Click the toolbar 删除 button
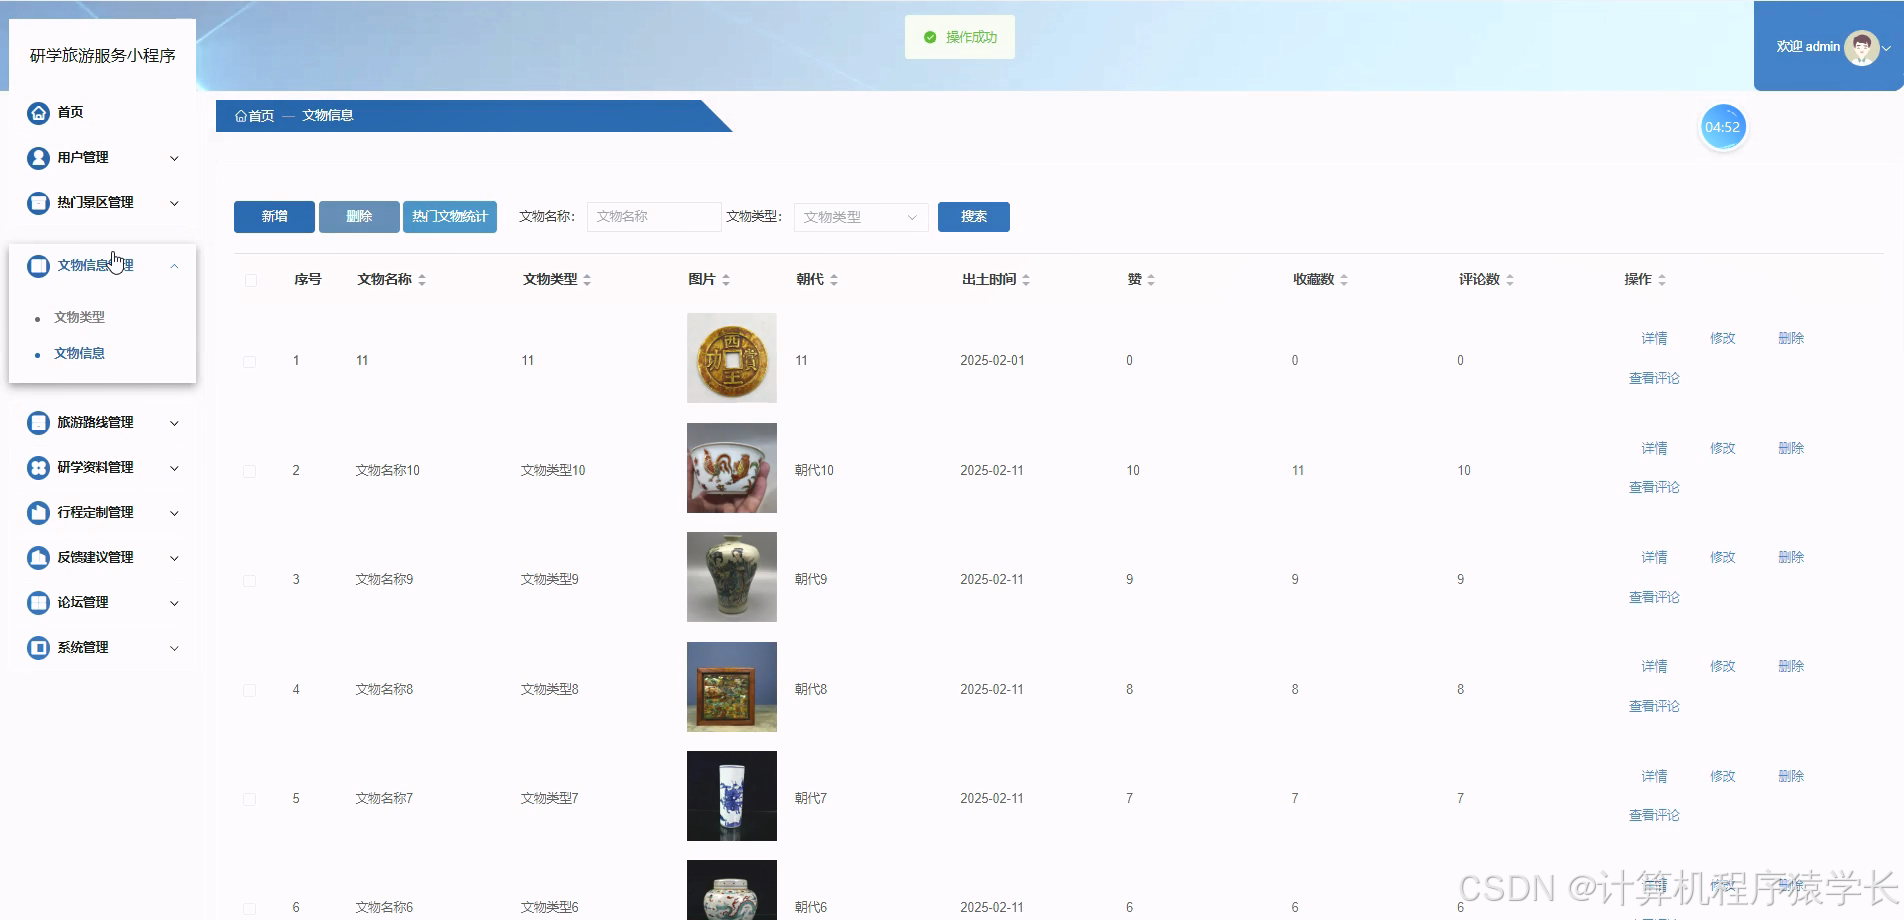 tap(359, 217)
